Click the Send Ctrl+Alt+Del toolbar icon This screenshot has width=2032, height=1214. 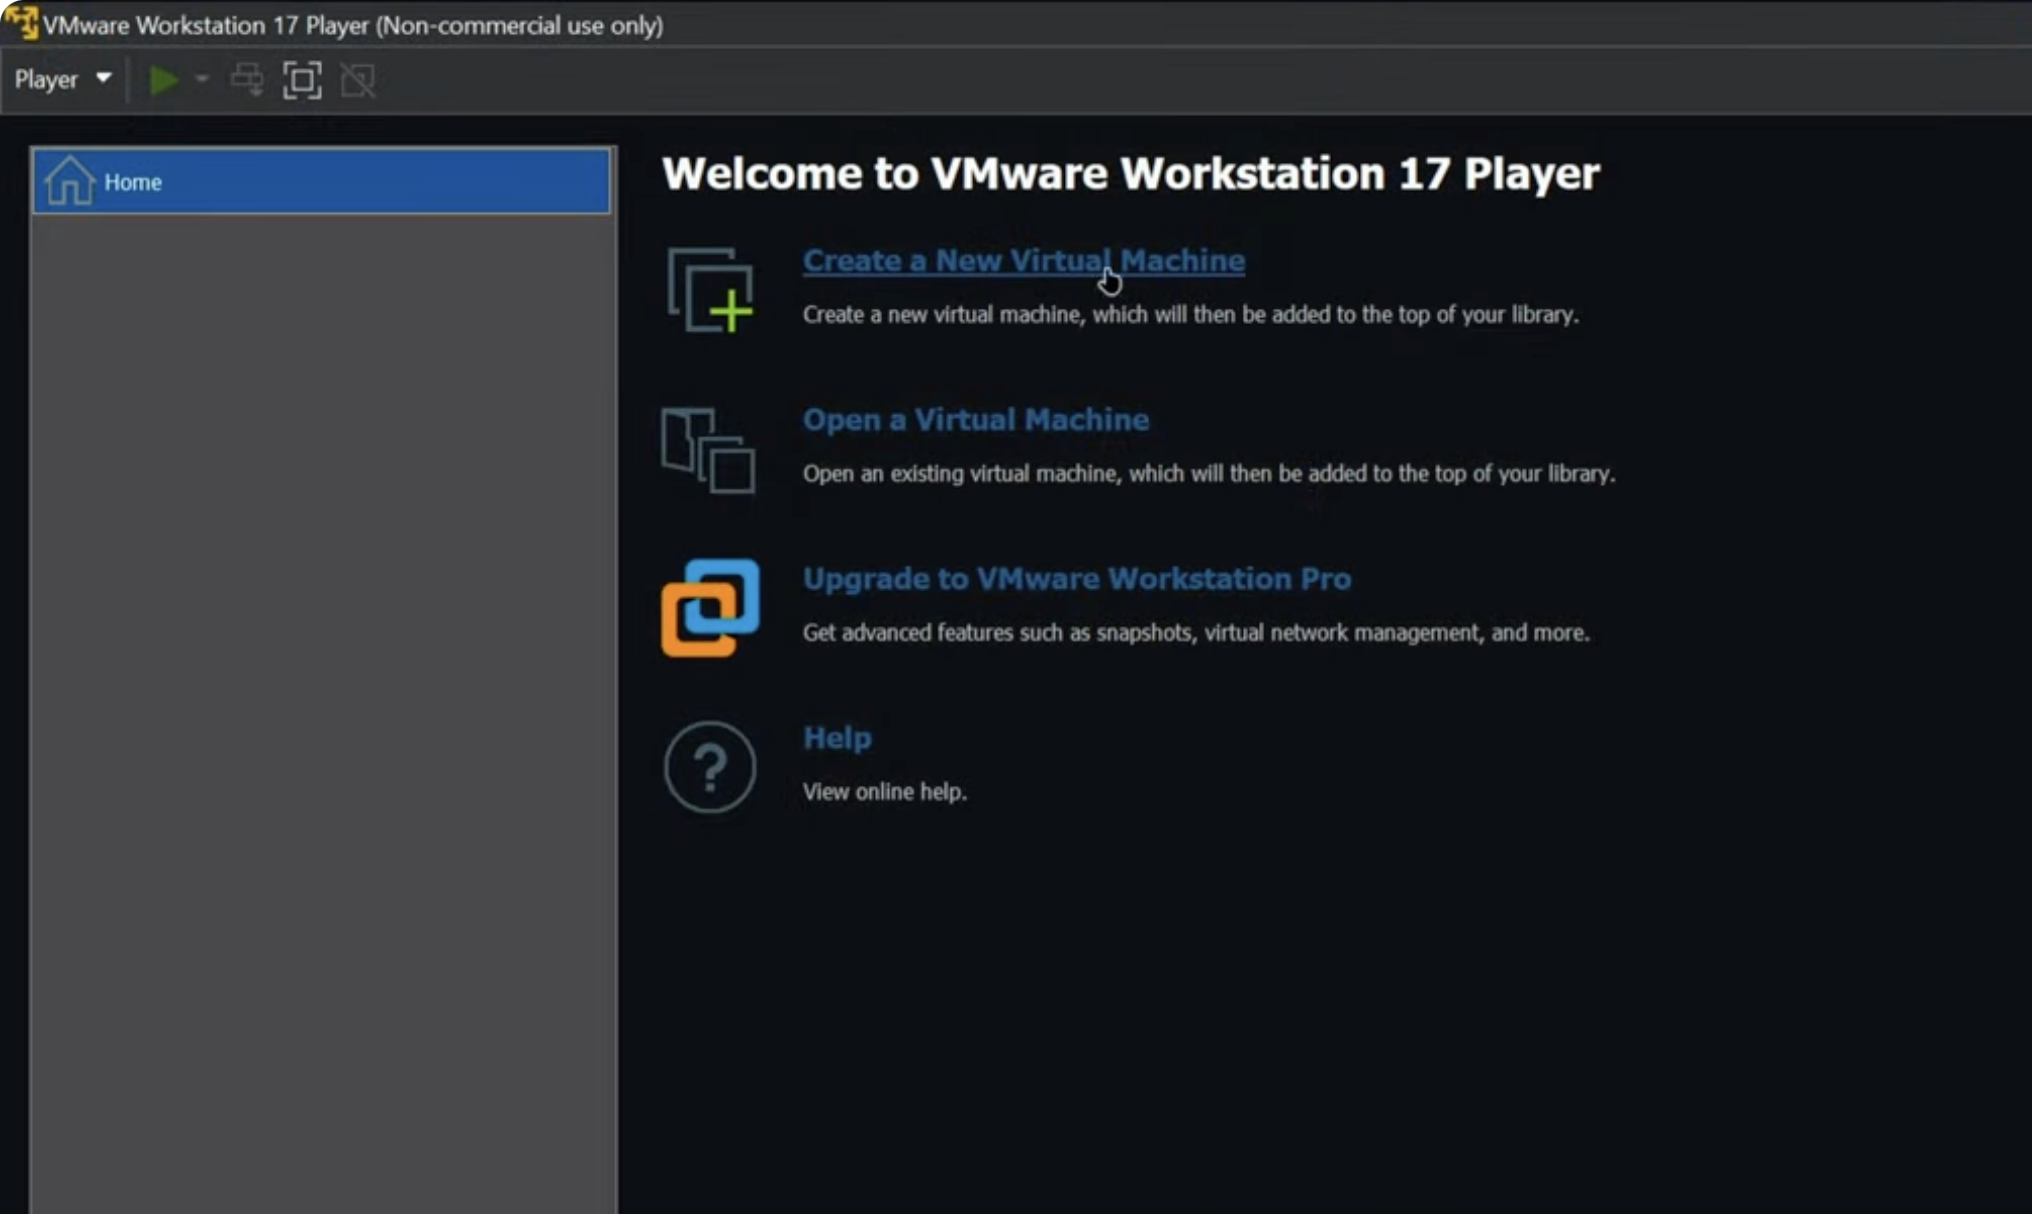(x=247, y=80)
